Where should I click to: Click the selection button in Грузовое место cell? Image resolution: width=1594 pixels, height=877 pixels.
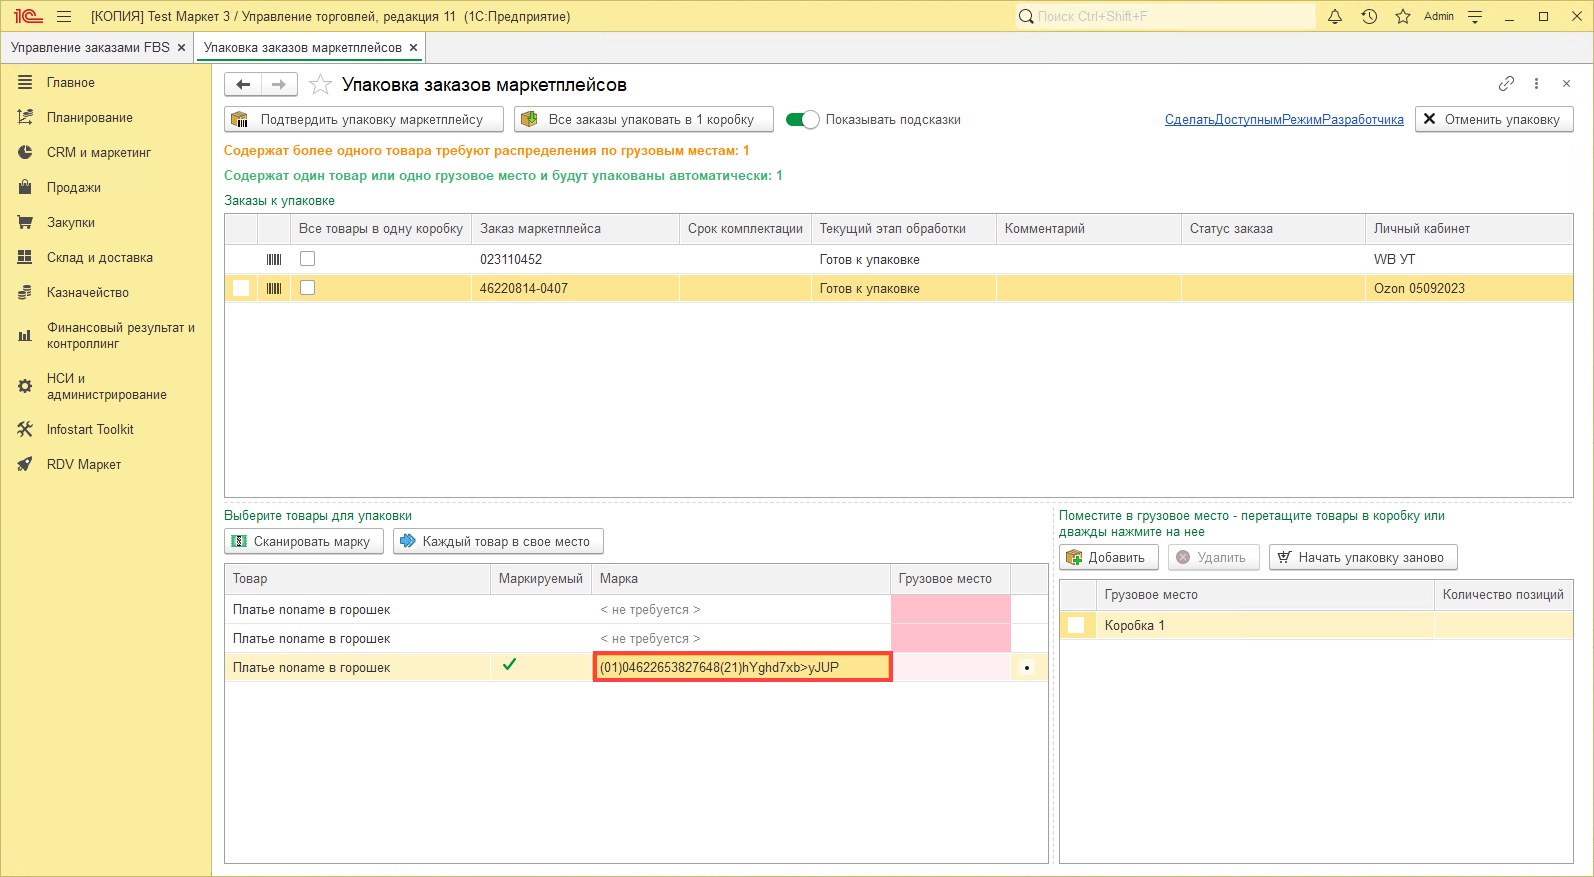tap(1027, 668)
